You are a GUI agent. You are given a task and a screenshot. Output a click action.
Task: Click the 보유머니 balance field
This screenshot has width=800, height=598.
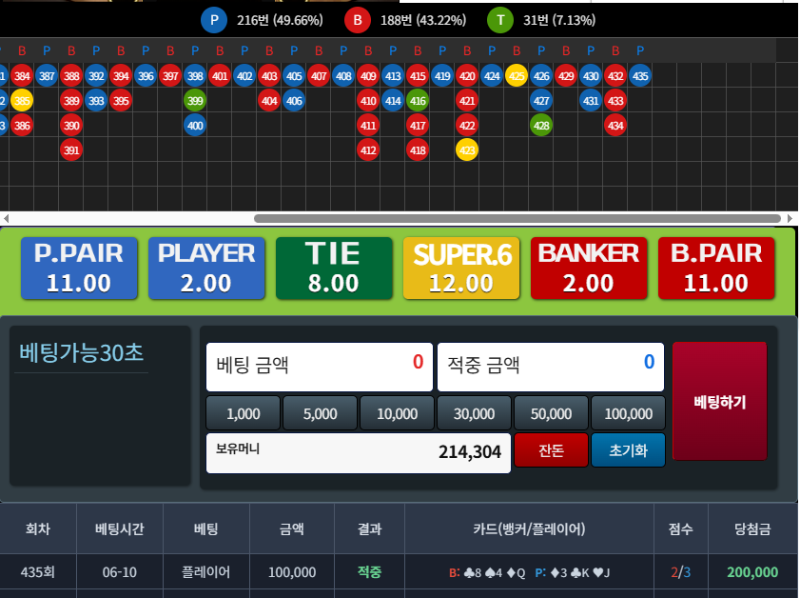point(358,453)
